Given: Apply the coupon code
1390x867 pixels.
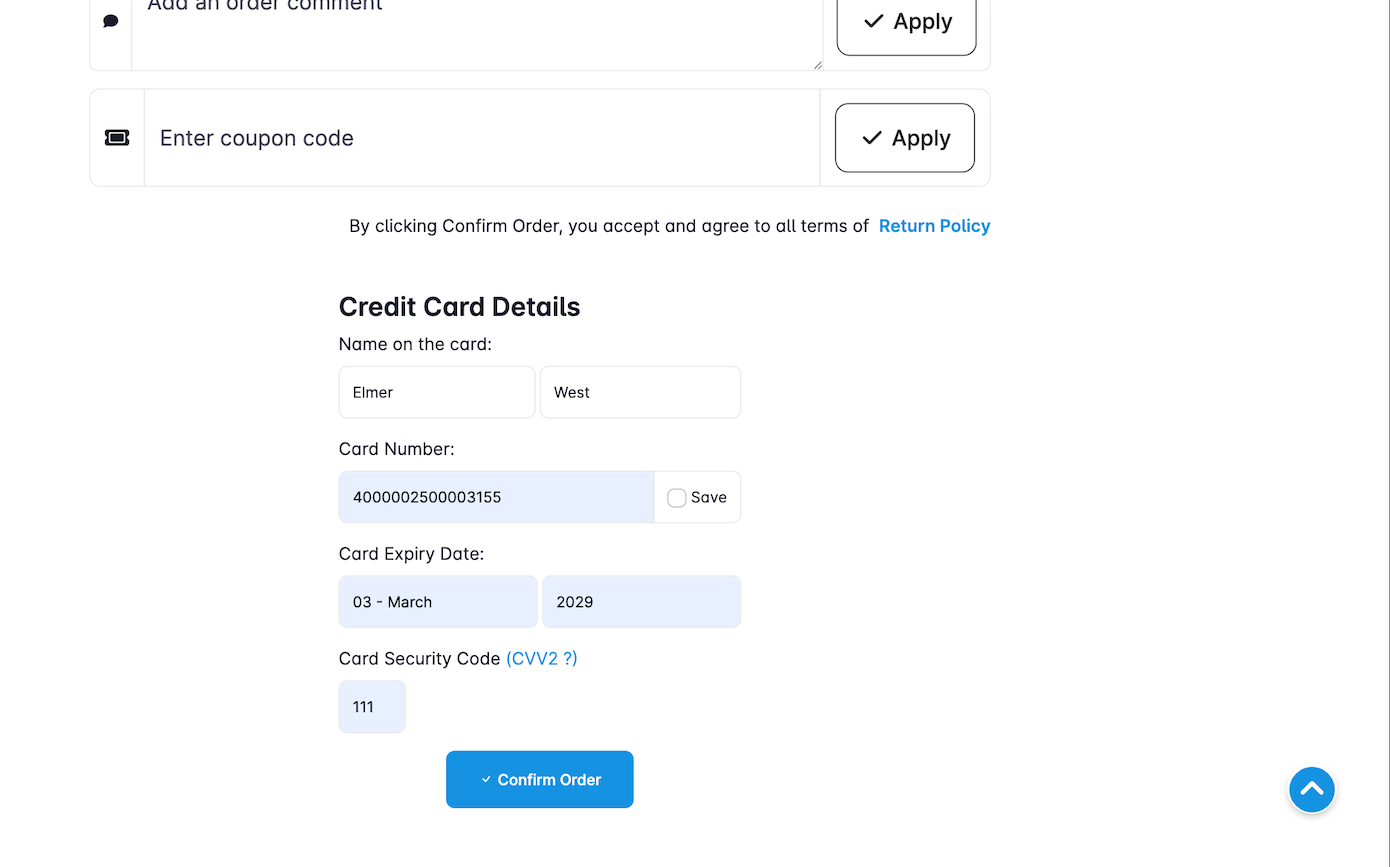Looking at the screenshot, I should pos(904,138).
